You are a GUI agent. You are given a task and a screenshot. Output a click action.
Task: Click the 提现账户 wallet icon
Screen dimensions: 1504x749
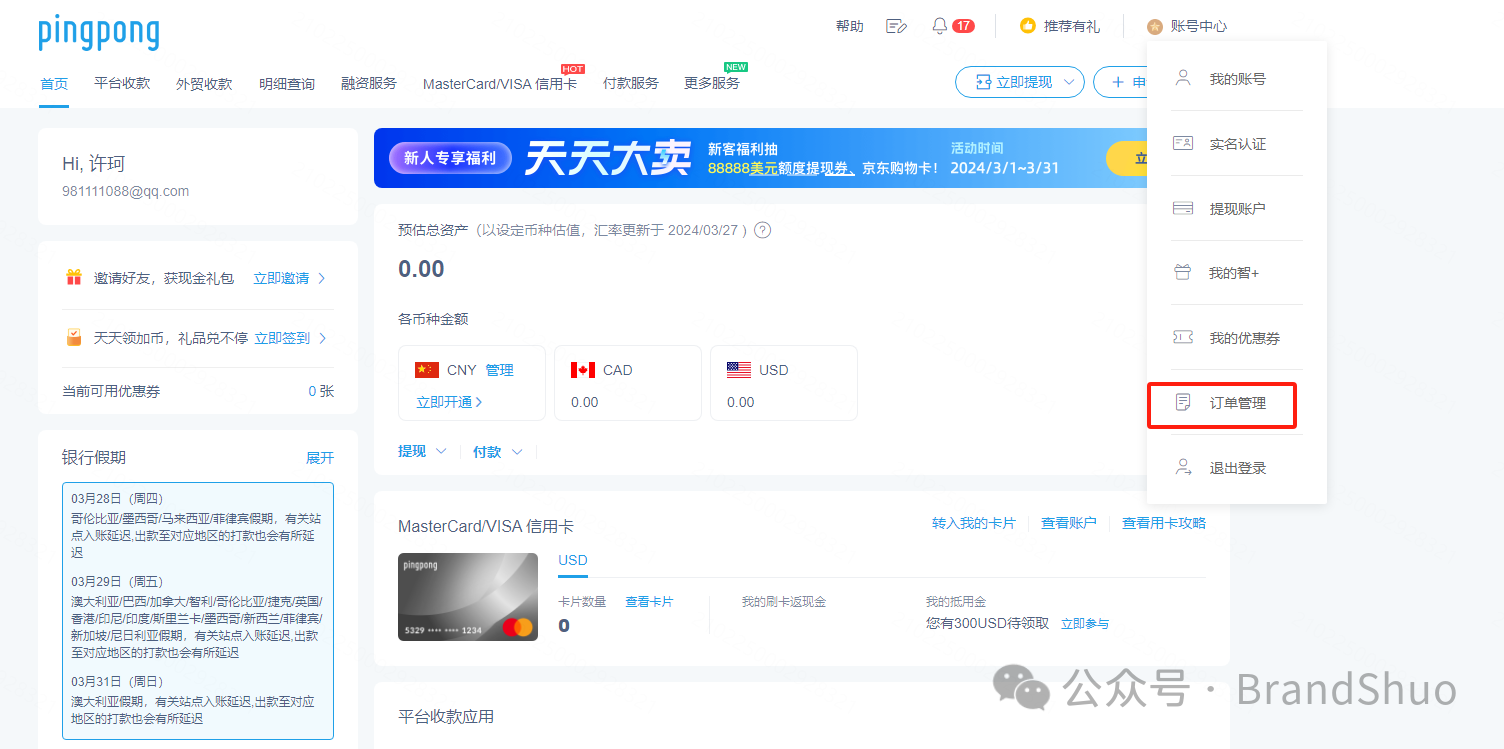1183,208
